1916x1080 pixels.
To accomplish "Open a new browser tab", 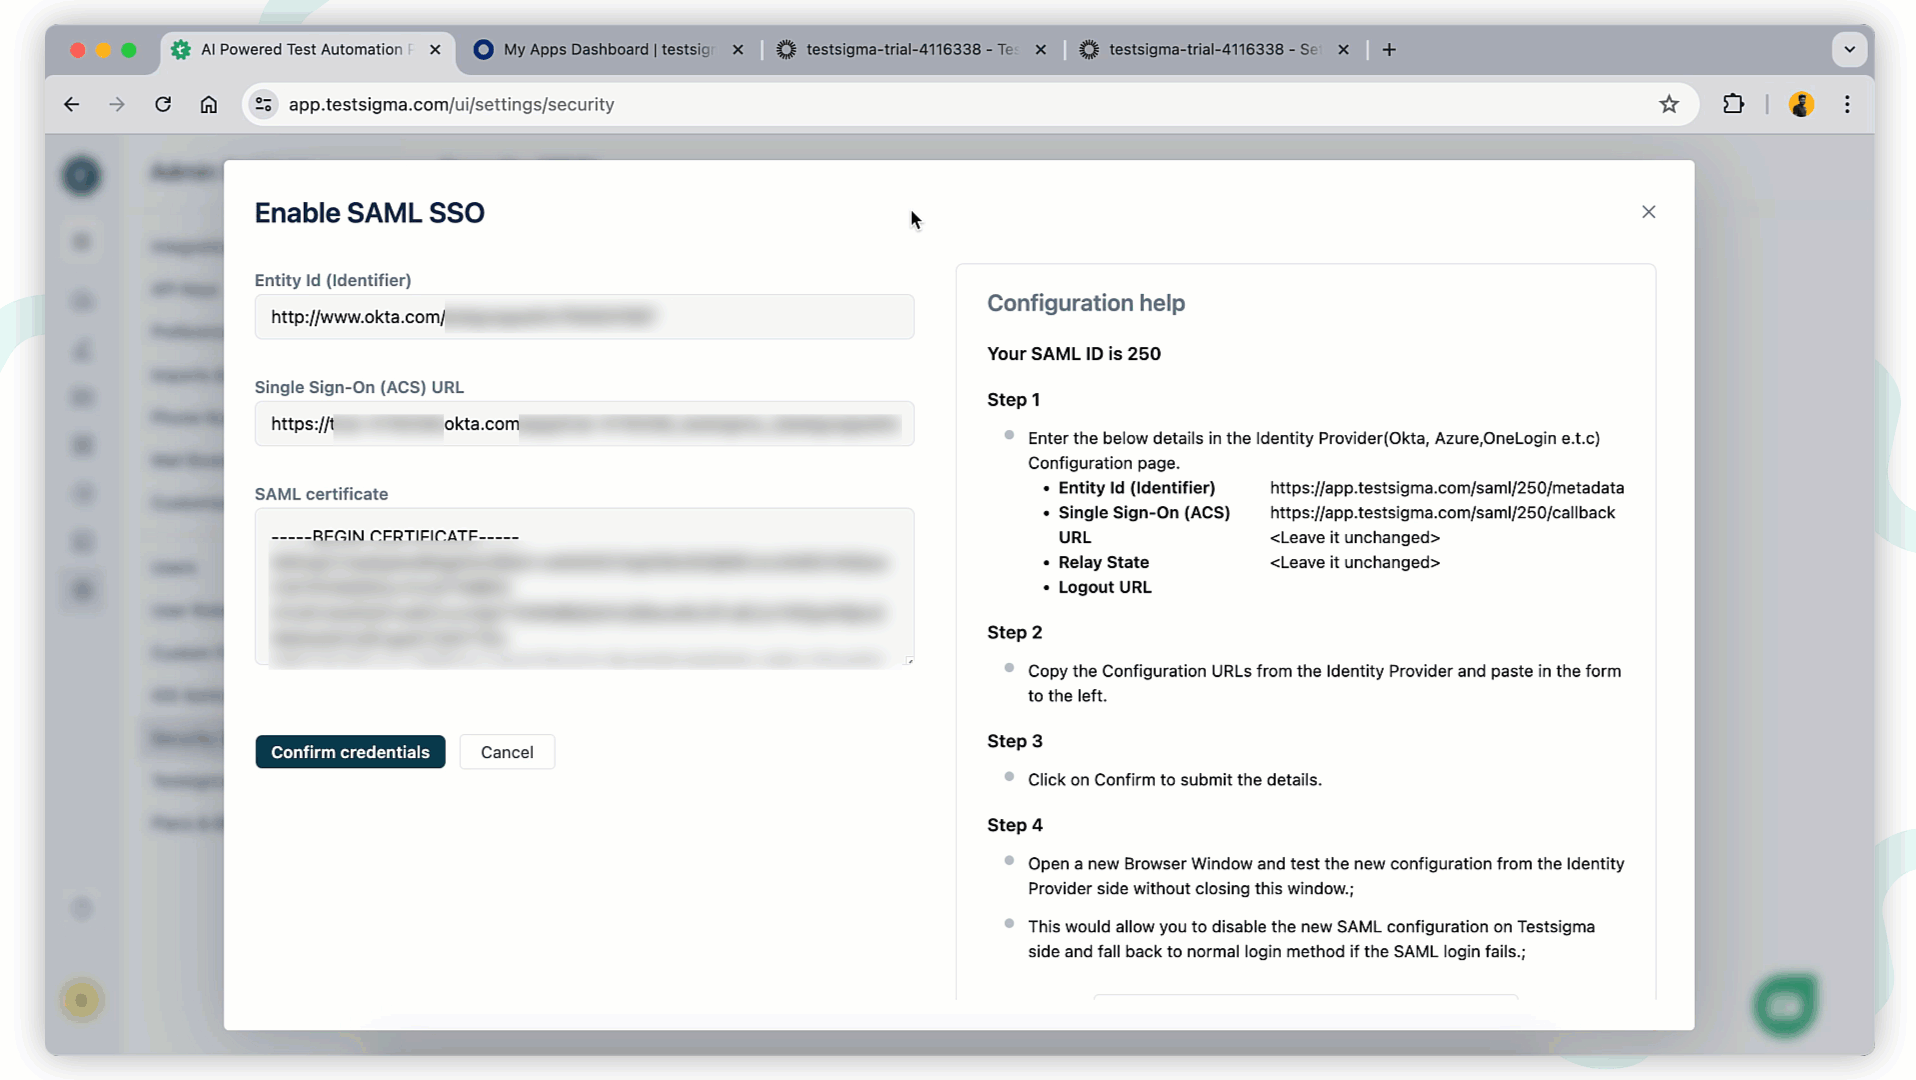I will click(1389, 49).
